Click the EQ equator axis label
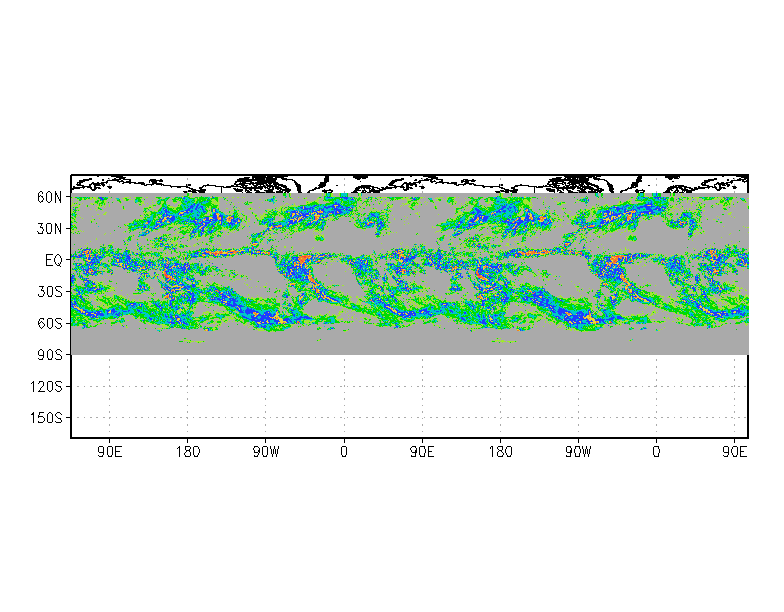This screenshot has height=612, width=784. point(54,260)
